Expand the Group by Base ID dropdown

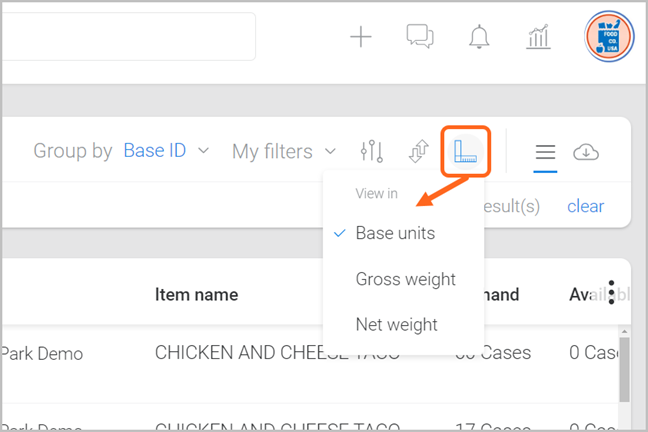tap(166, 151)
